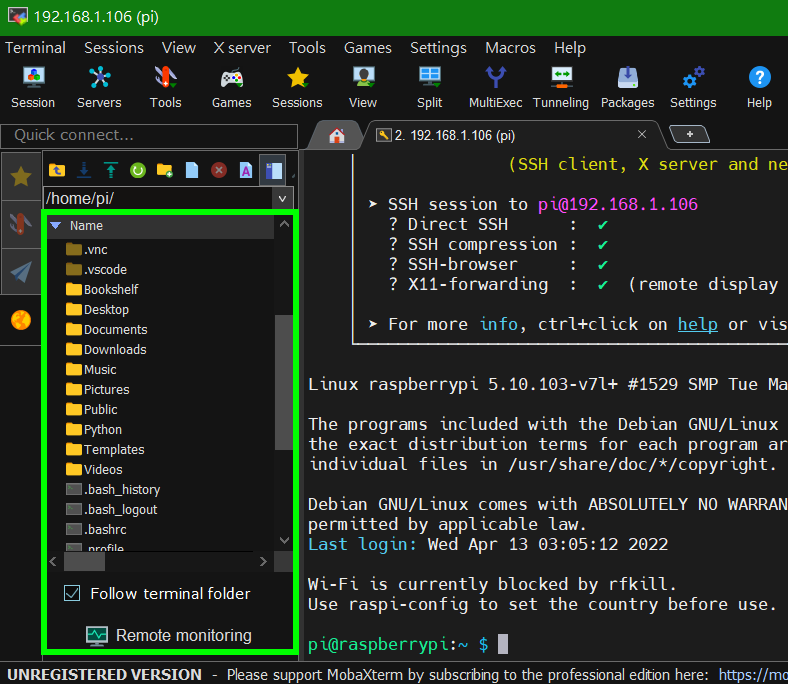Open the Sessions menu
The image size is (788, 684).
click(114, 48)
